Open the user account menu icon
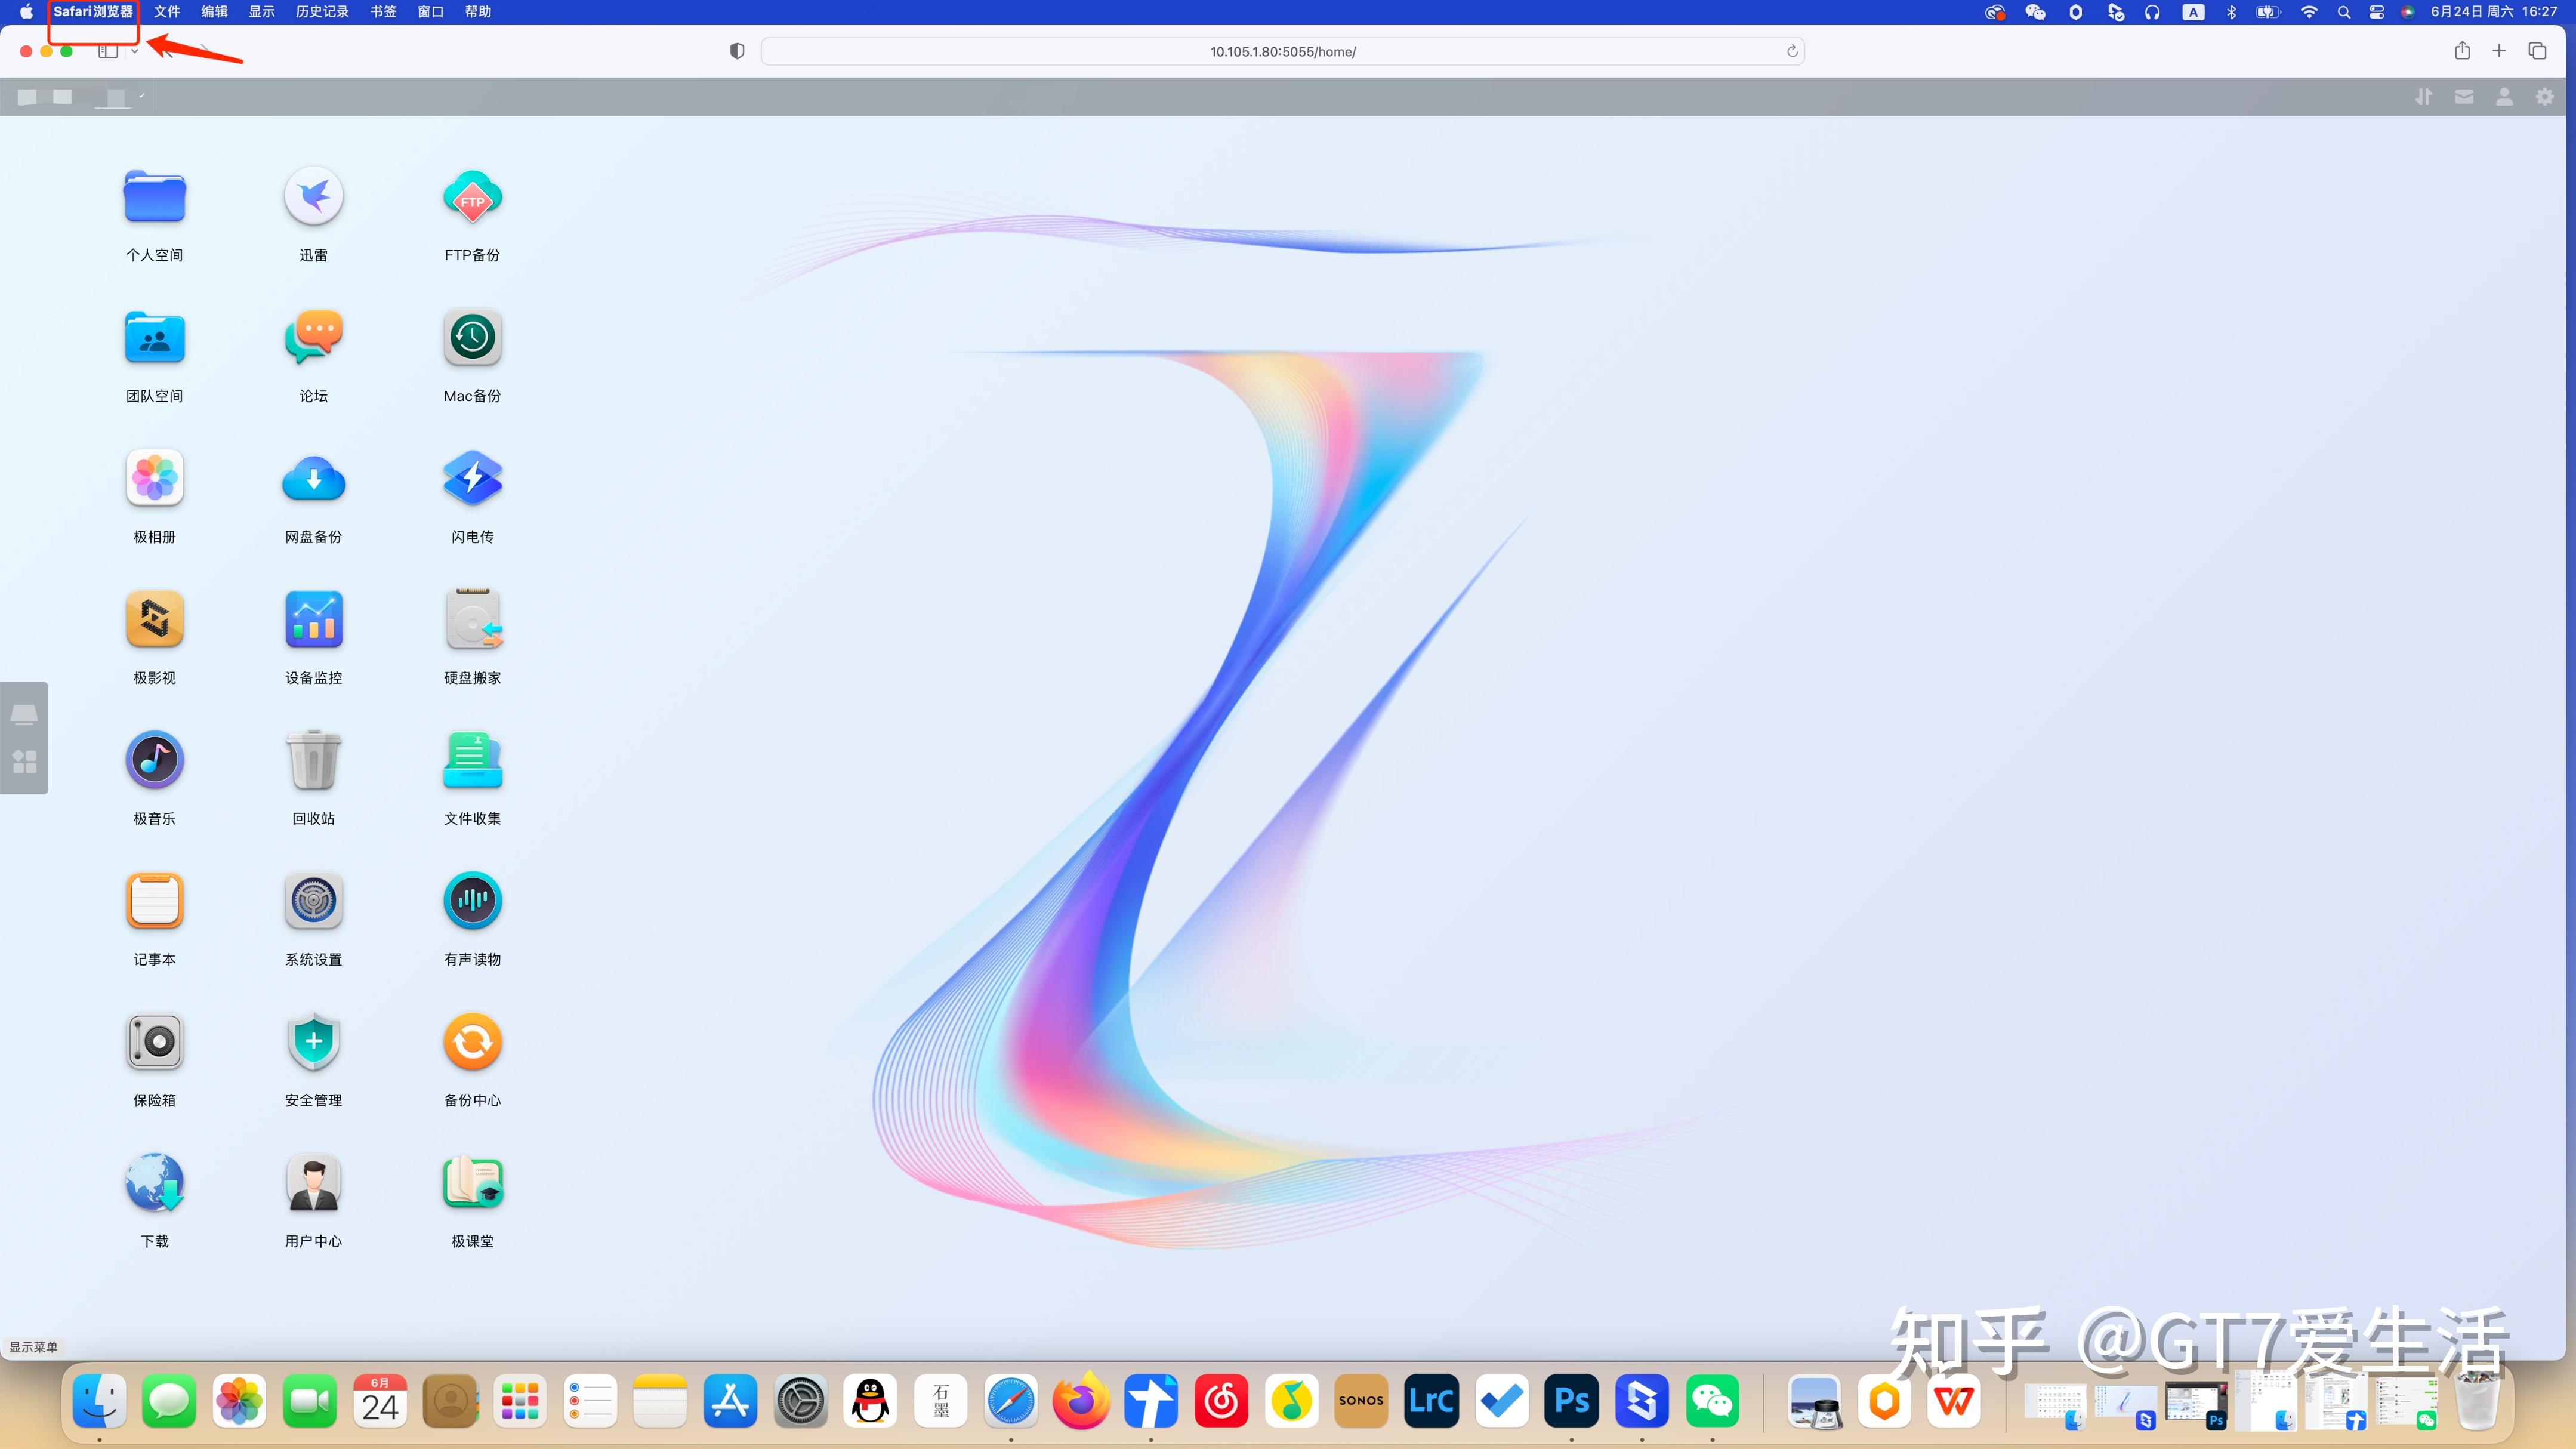This screenshot has height=1449, width=2576. [x=2504, y=97]
